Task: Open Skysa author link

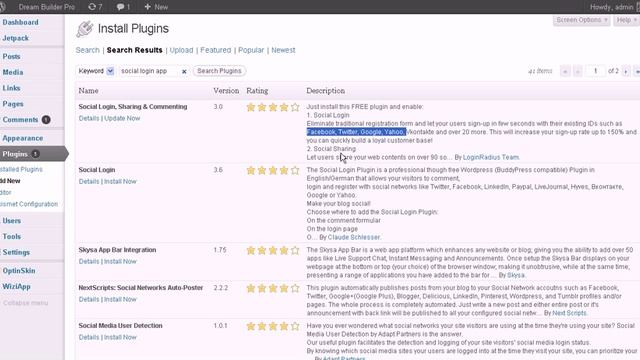Action: click(x=516, y=275)
